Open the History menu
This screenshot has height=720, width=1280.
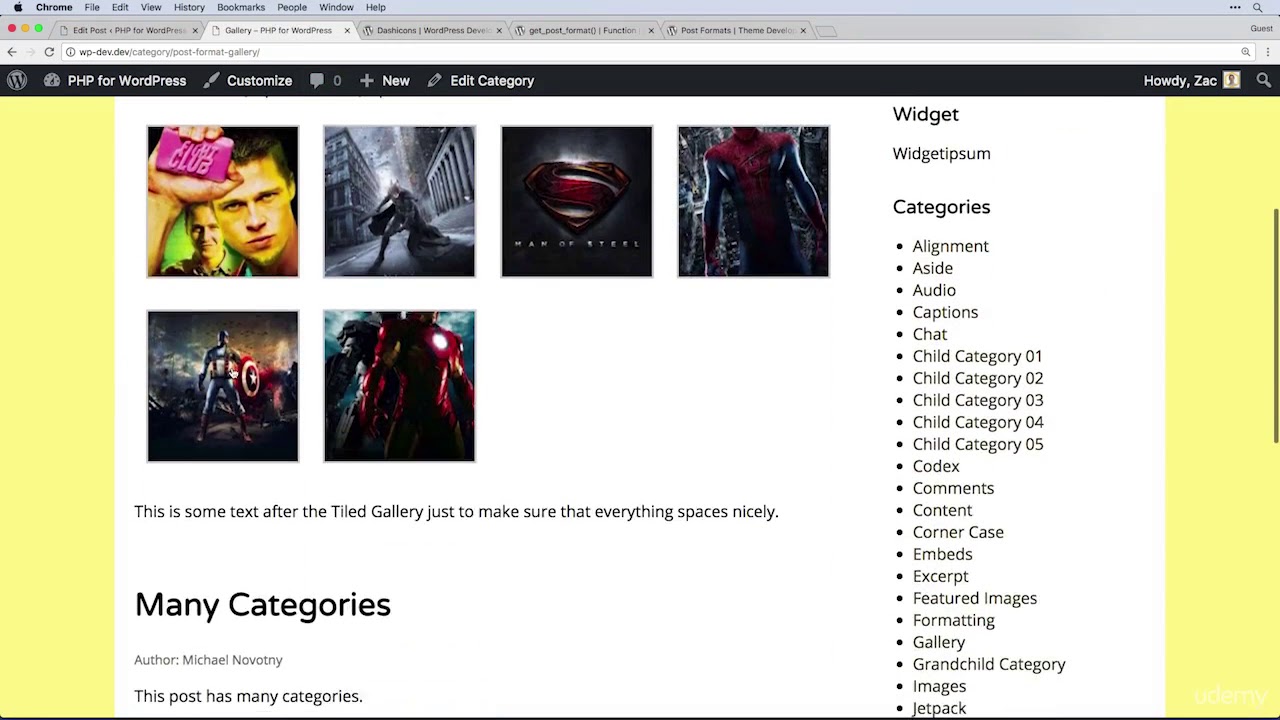click(189, 7)
